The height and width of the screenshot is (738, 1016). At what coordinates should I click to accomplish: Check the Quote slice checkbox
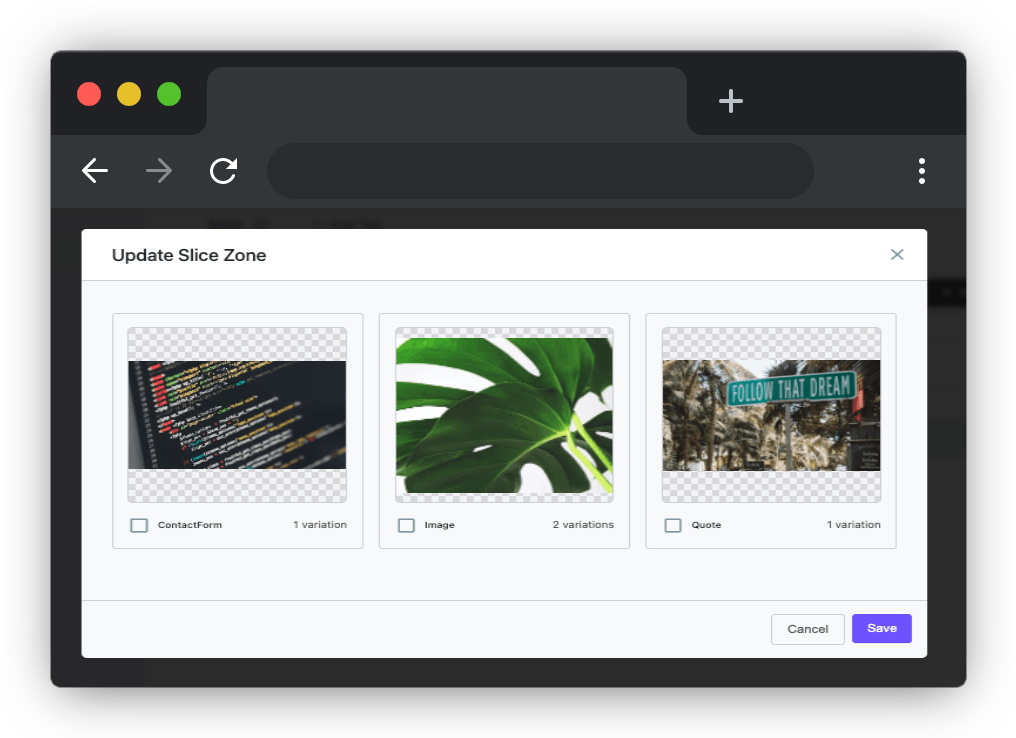coord(673,525)
